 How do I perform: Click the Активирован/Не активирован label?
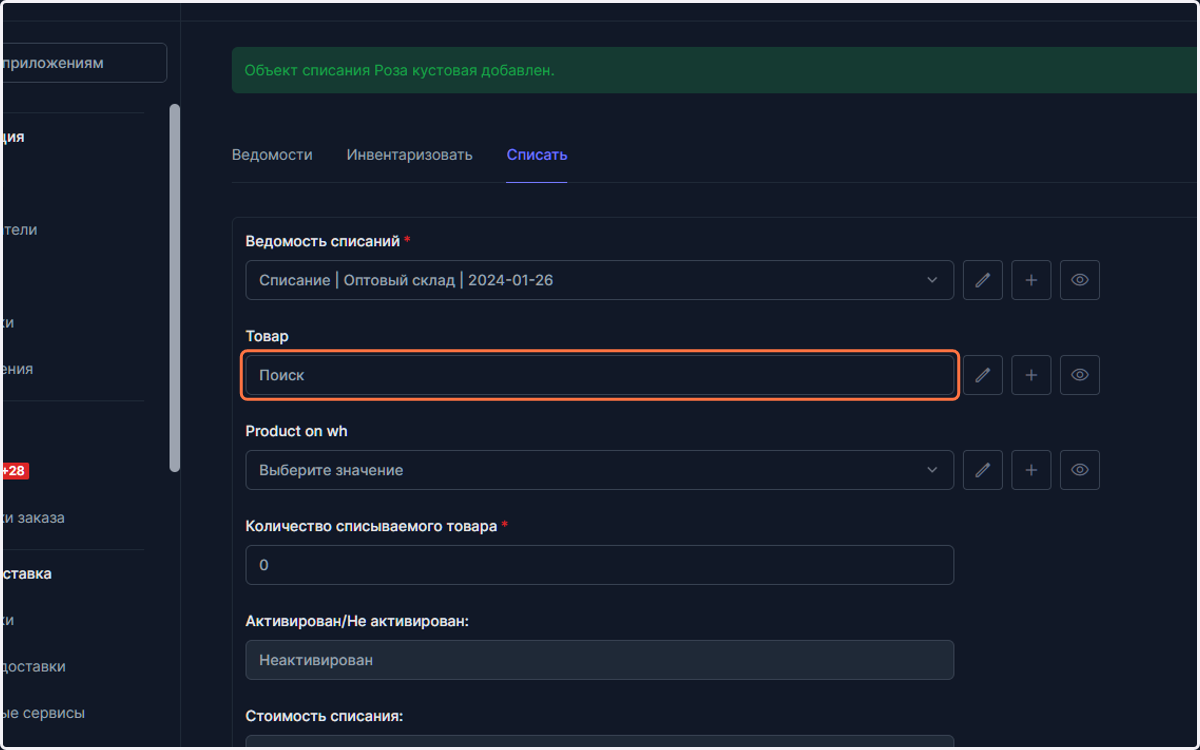[x=357, y=621]
